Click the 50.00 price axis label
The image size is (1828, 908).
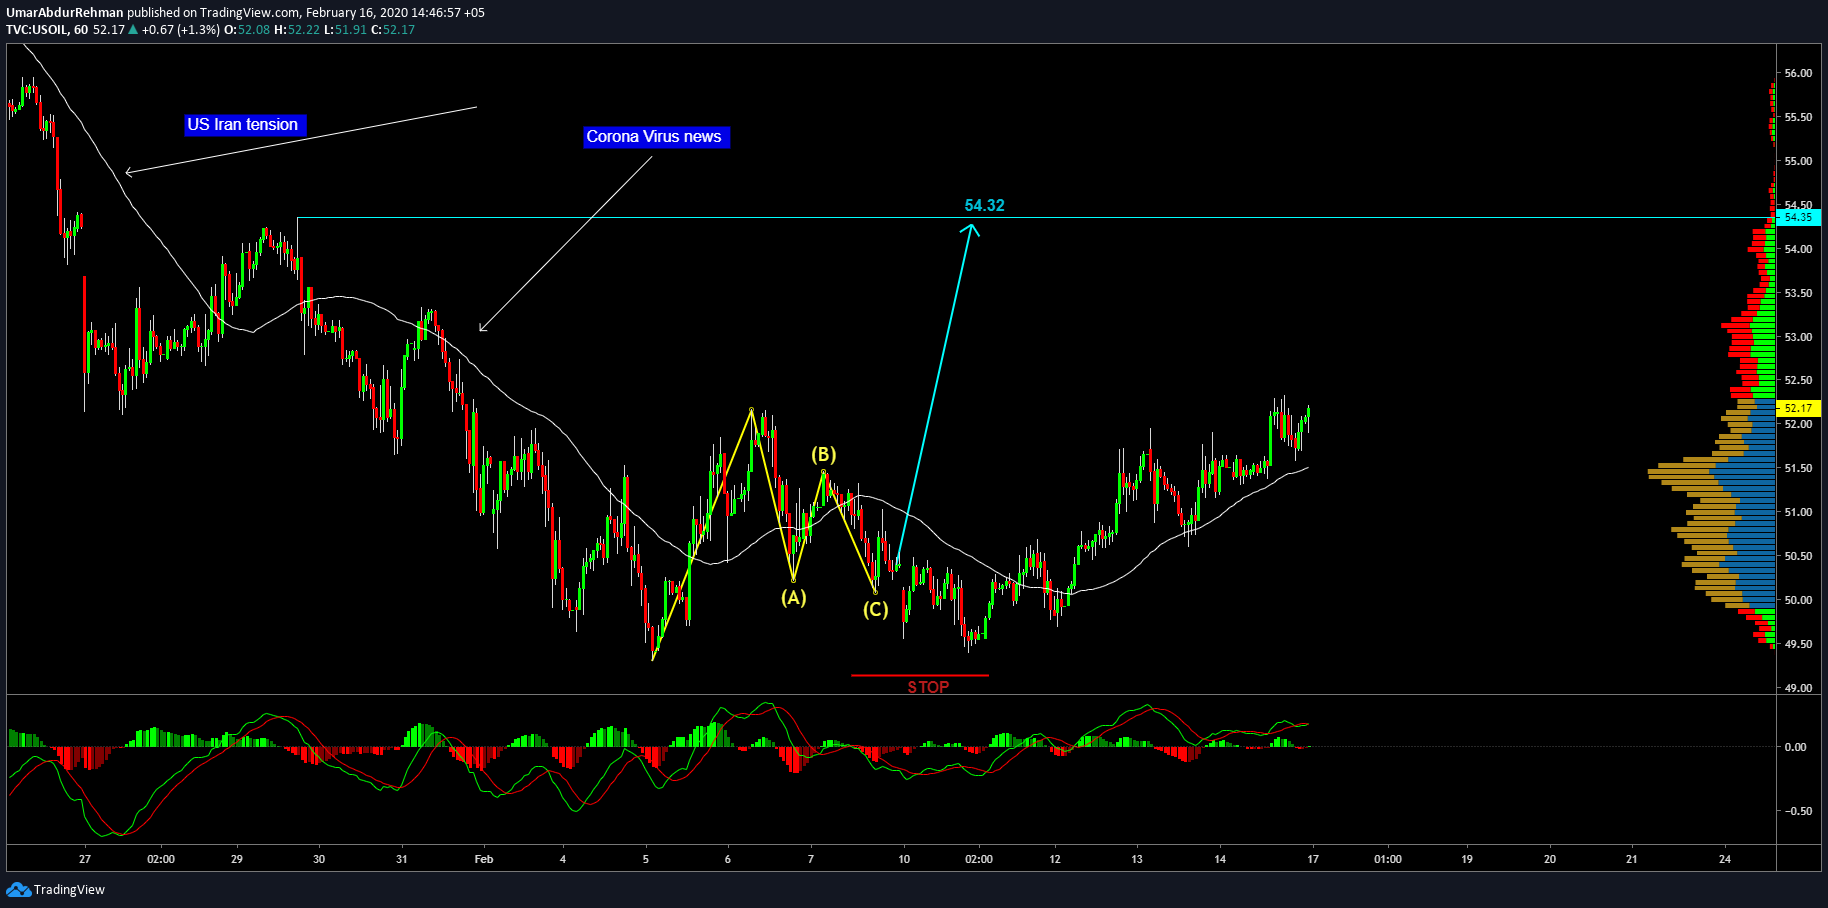(x=1798, y=600)
